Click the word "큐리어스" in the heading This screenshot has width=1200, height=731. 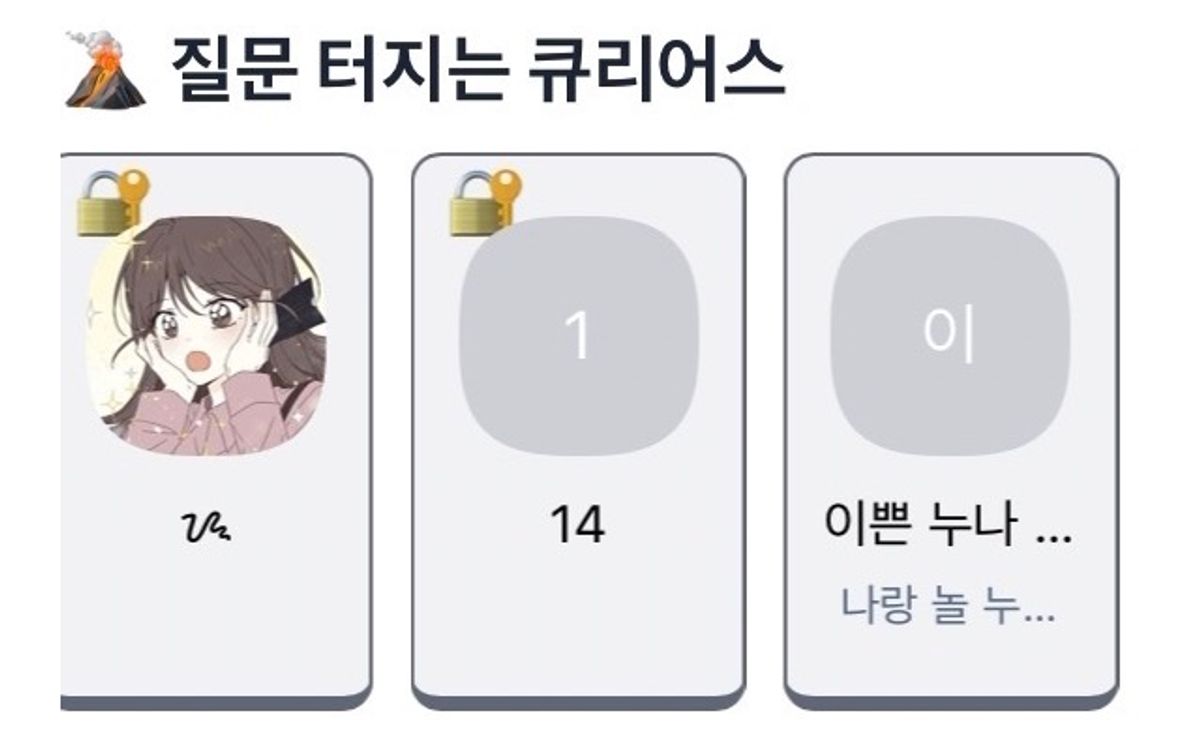pyautogui.click(x=654, y=69)
